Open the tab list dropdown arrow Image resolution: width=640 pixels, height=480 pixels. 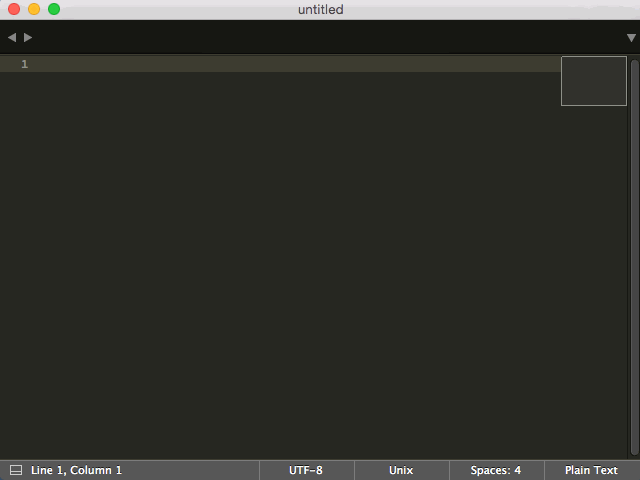point(631,38)
